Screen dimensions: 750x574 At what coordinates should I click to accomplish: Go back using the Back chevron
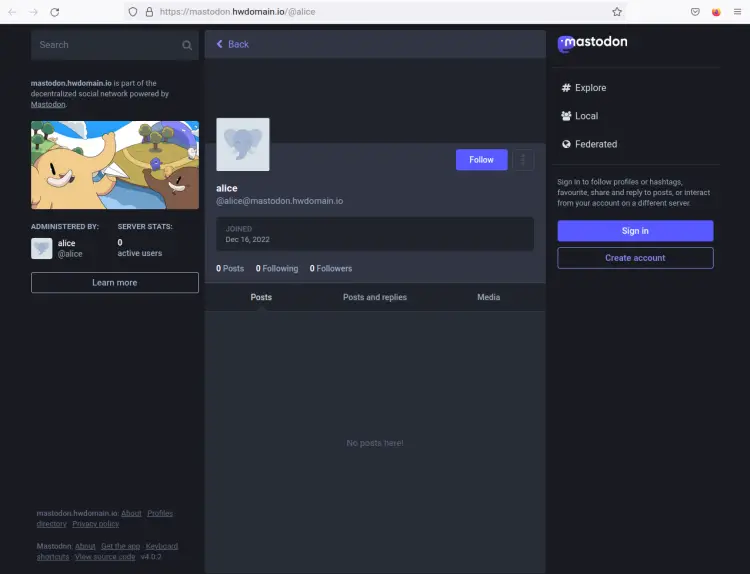pos(232,44)
